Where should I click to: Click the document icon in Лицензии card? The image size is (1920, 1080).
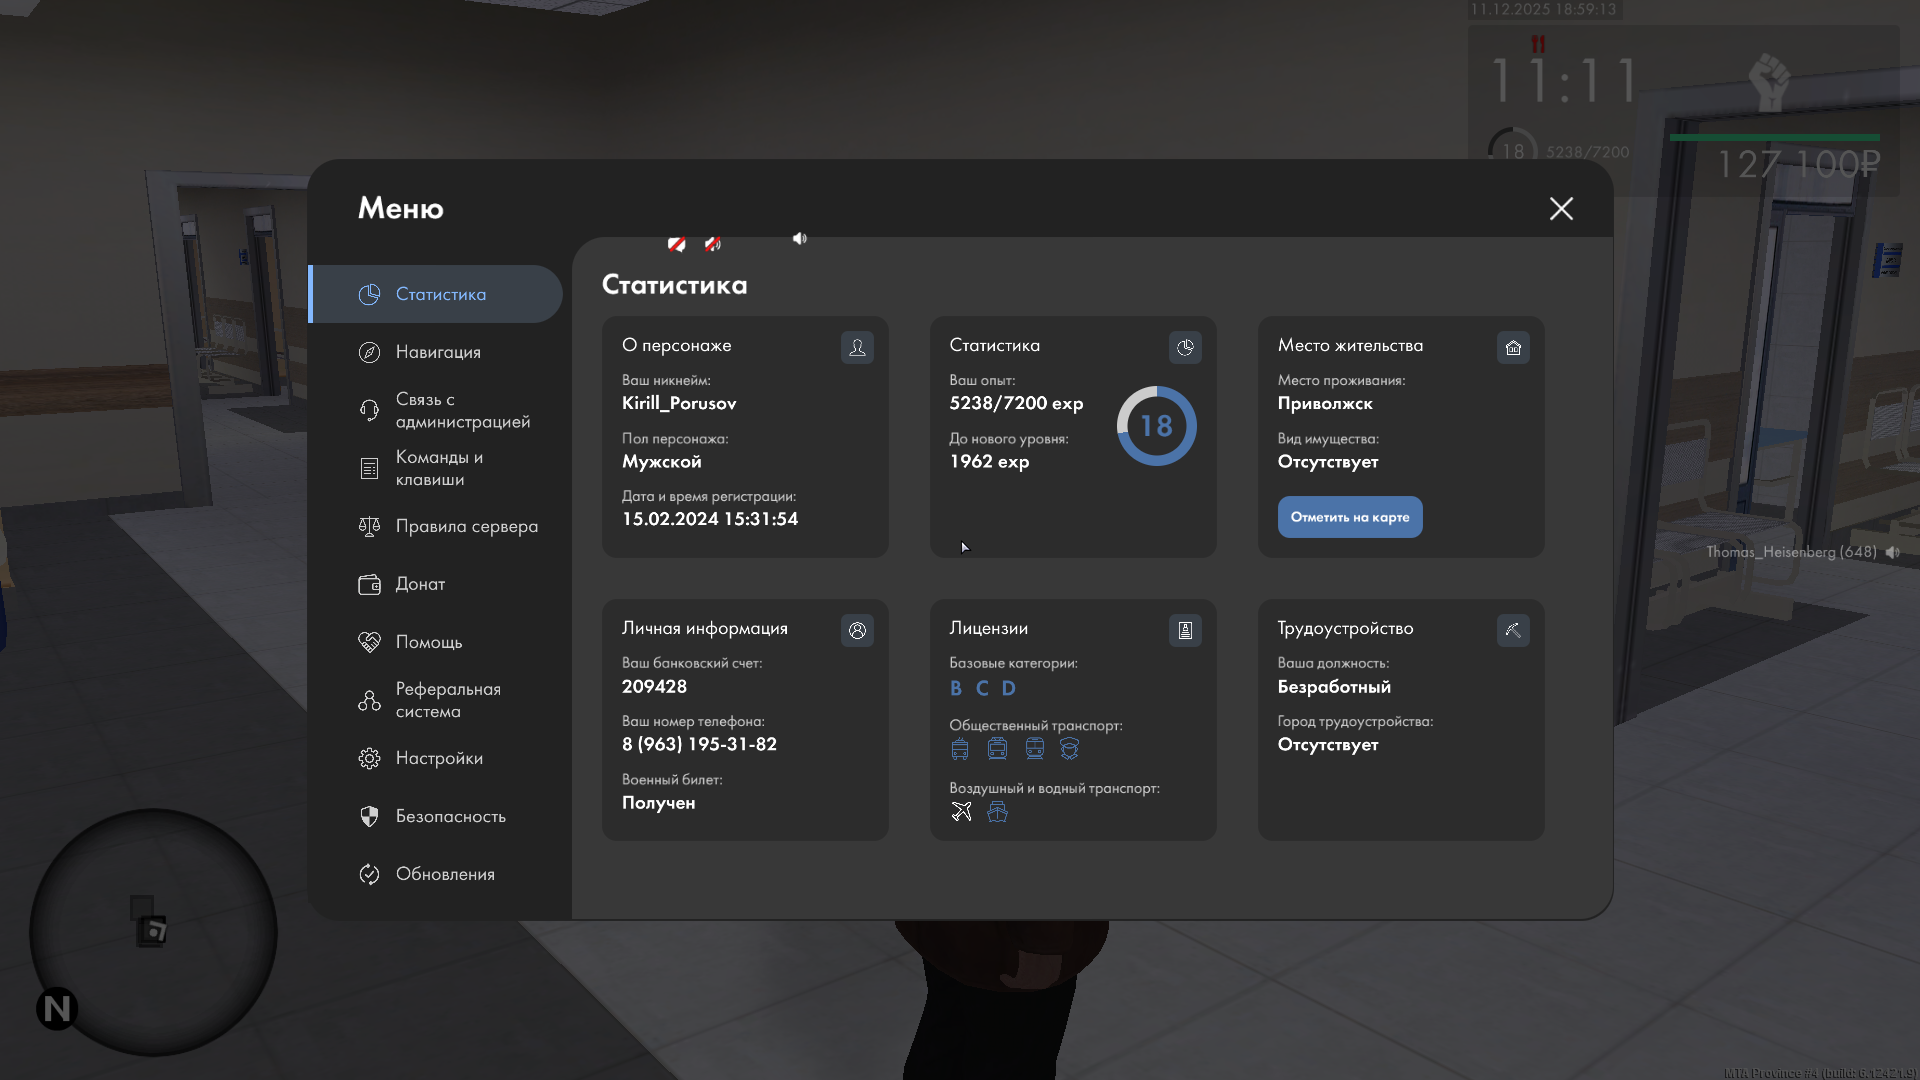coord(1185,630)
